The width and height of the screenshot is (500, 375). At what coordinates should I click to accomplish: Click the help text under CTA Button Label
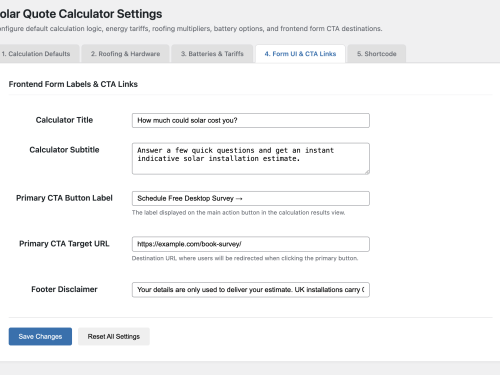238,213
